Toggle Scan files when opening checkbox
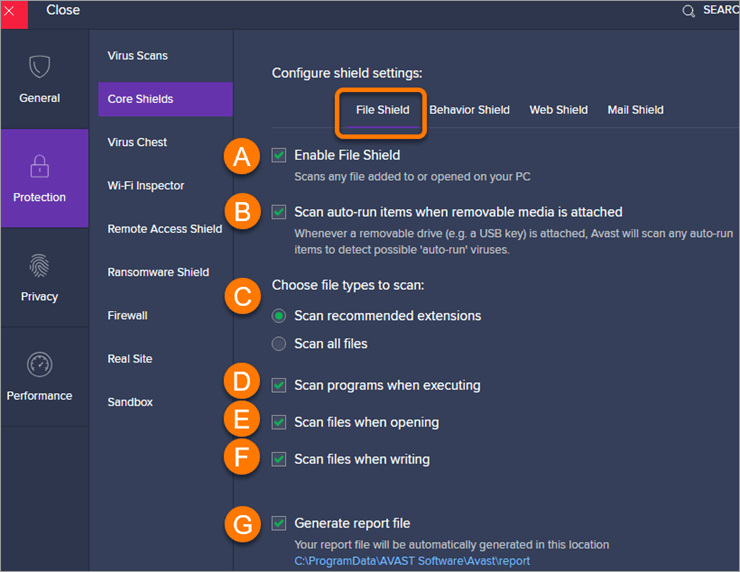The image size is (740, 572). point(279,422)
